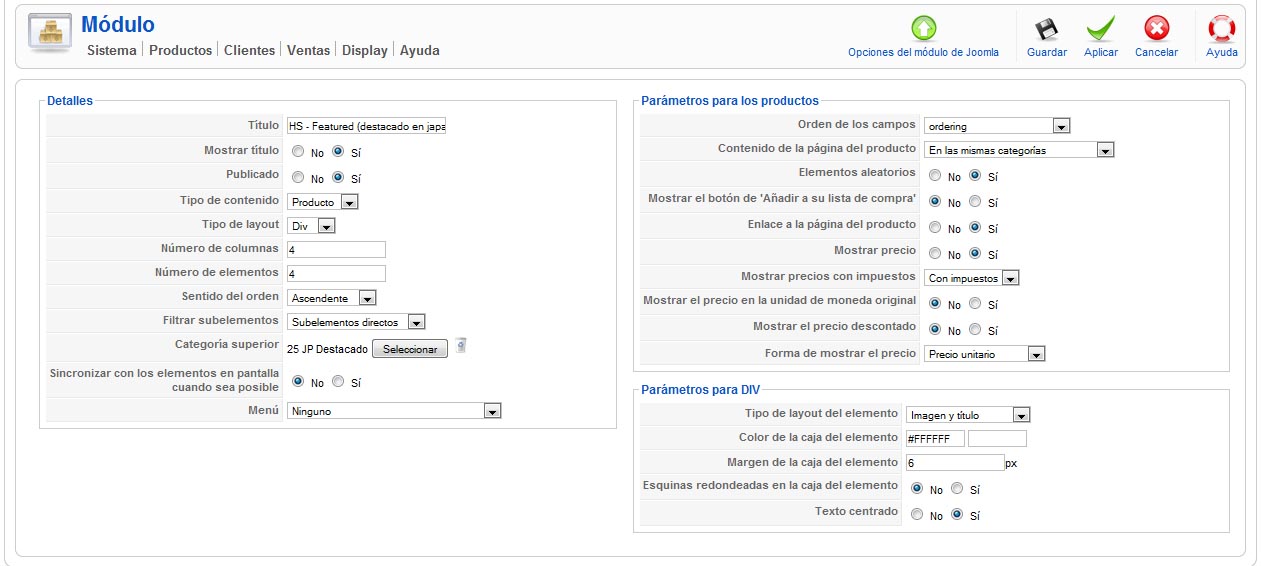Click the green Aplicar checkmark icon
Screen dimensions: 1261x566
(1101, 29)
